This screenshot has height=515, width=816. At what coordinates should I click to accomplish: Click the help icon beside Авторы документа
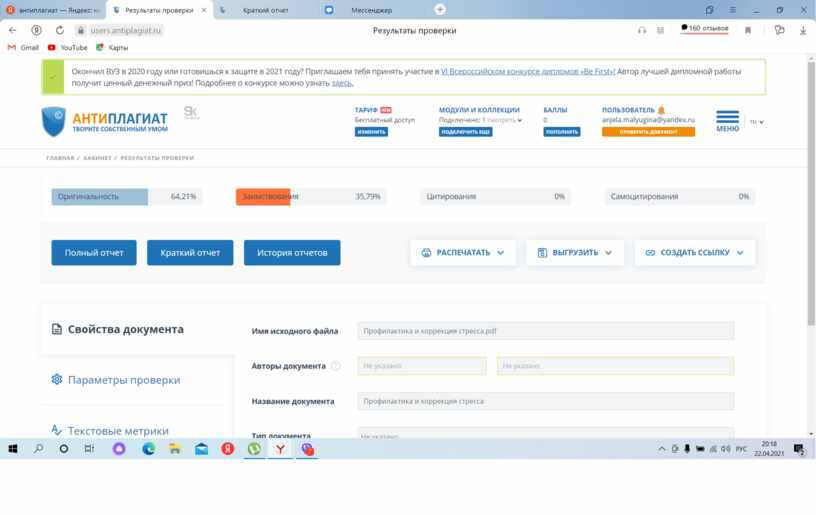(335, 366)
